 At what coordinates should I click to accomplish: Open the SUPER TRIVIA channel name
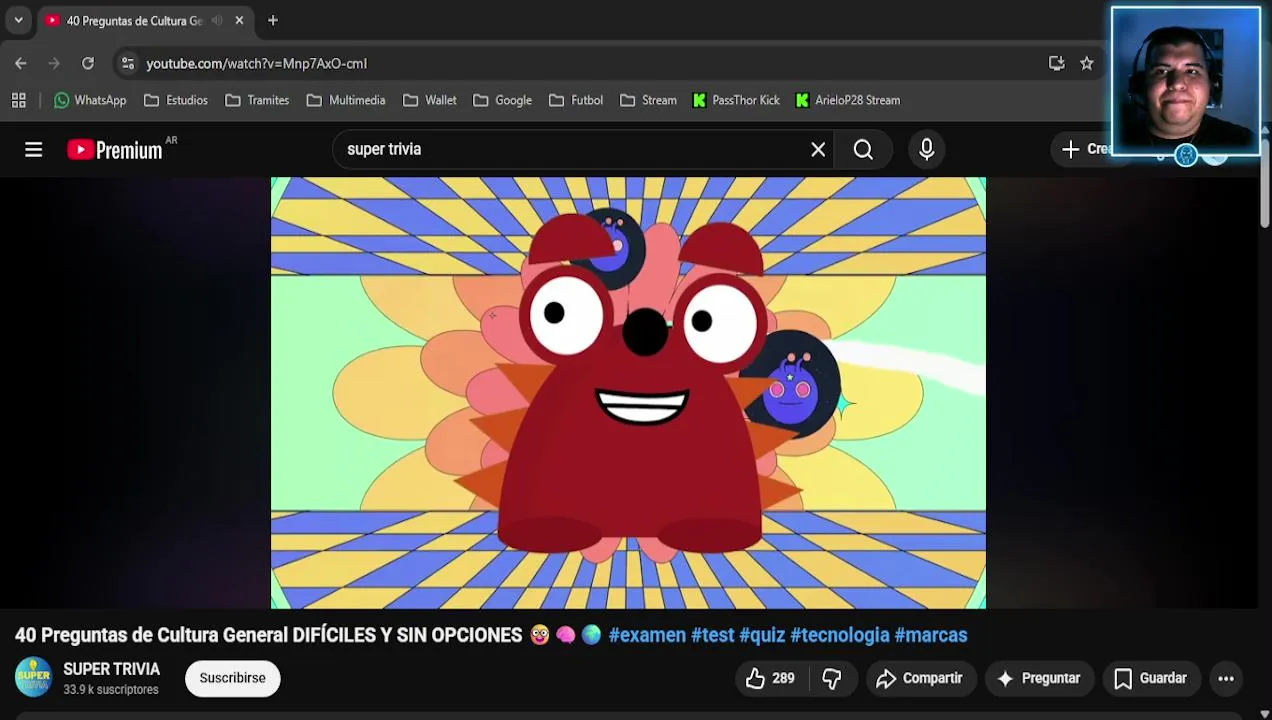tap(111, 669)
